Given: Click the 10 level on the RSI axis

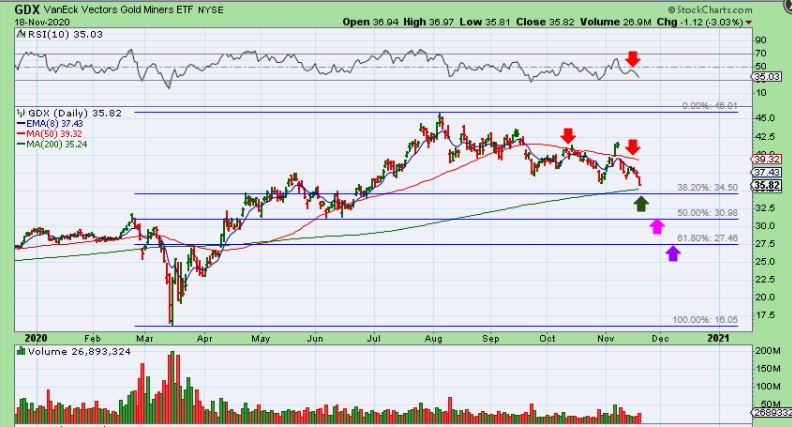Looking at the screenshot, I should click(761, 93).
